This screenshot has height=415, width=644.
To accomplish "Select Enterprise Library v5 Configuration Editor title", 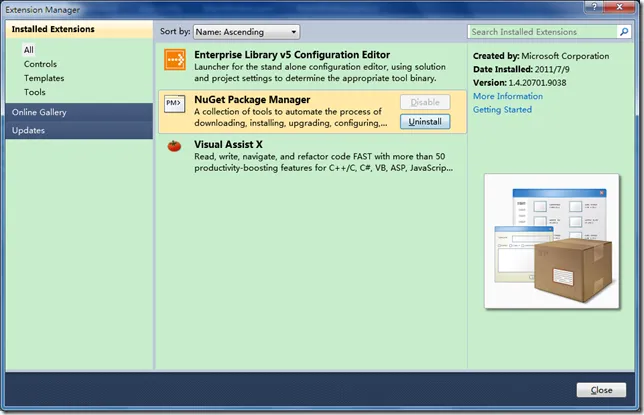I will pyautogui.click(x=292, y=55).
